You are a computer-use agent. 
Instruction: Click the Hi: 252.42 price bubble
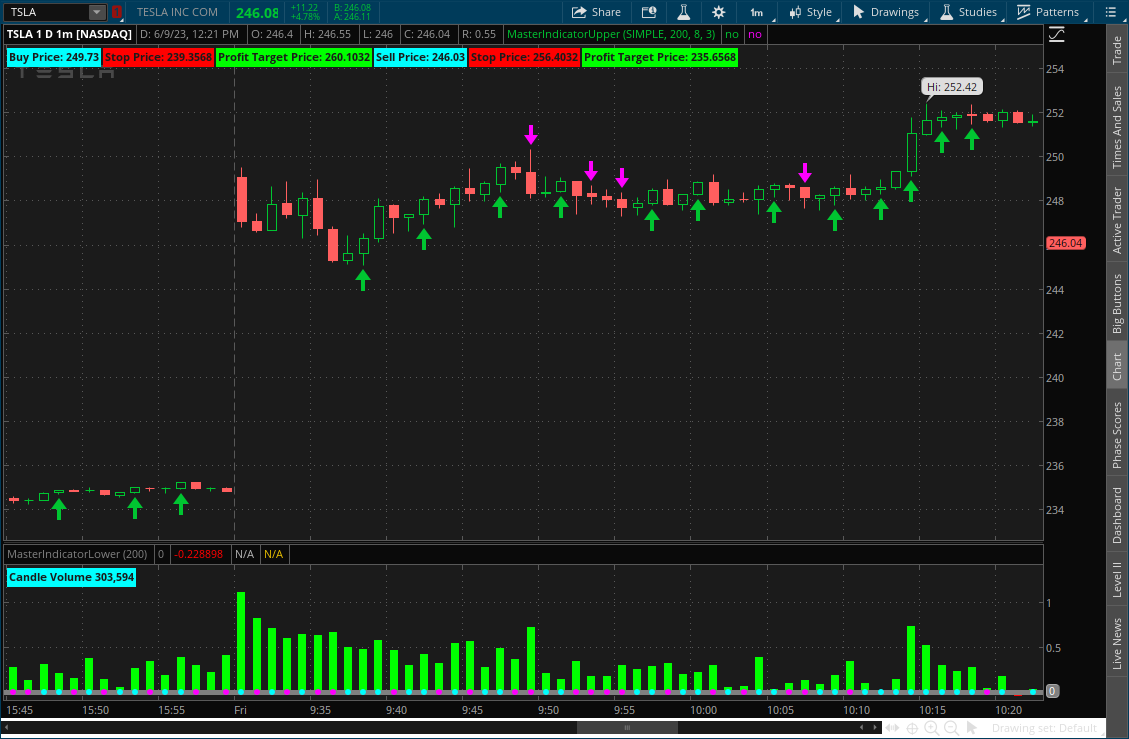point(952,86)
